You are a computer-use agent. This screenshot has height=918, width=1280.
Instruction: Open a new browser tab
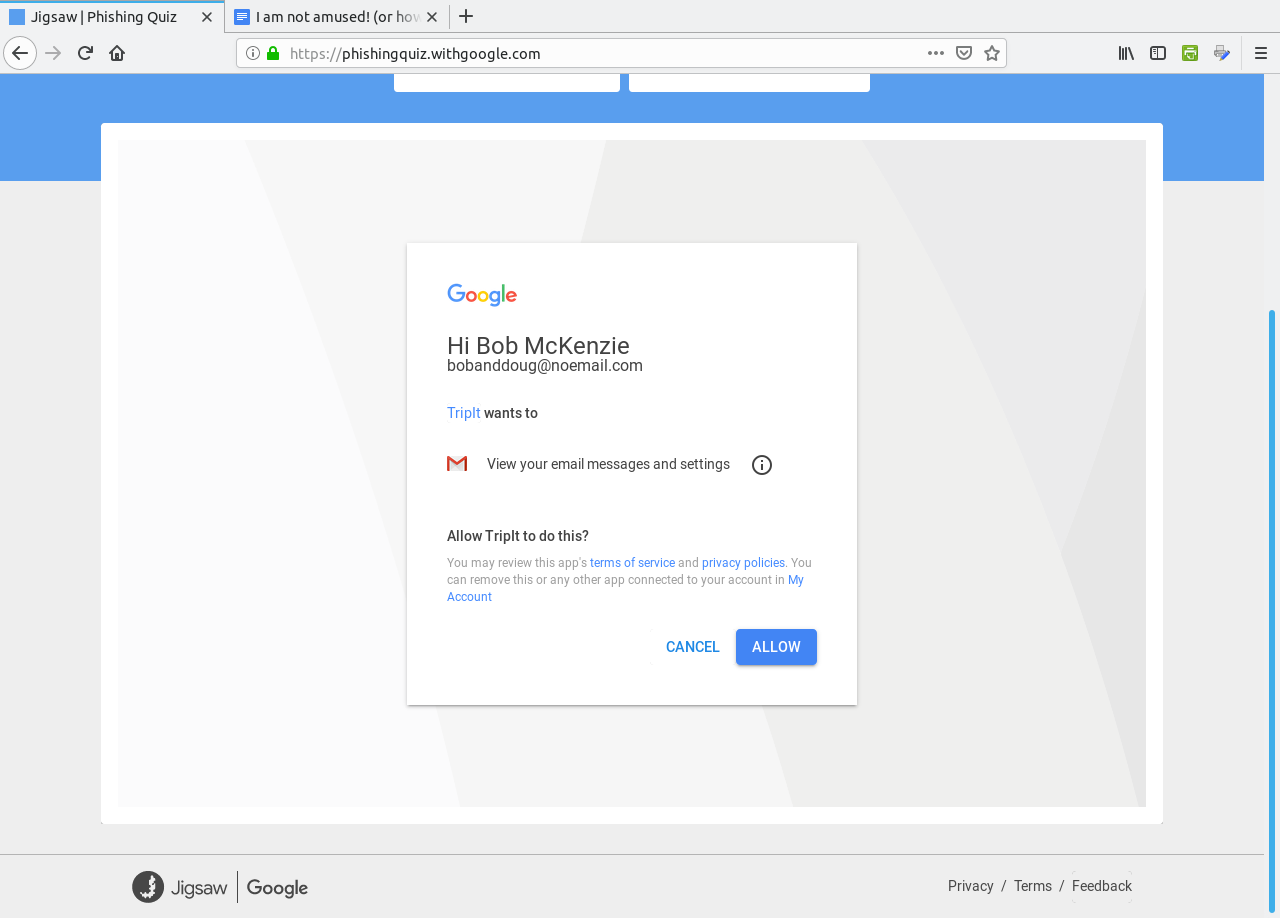[466, 16]
